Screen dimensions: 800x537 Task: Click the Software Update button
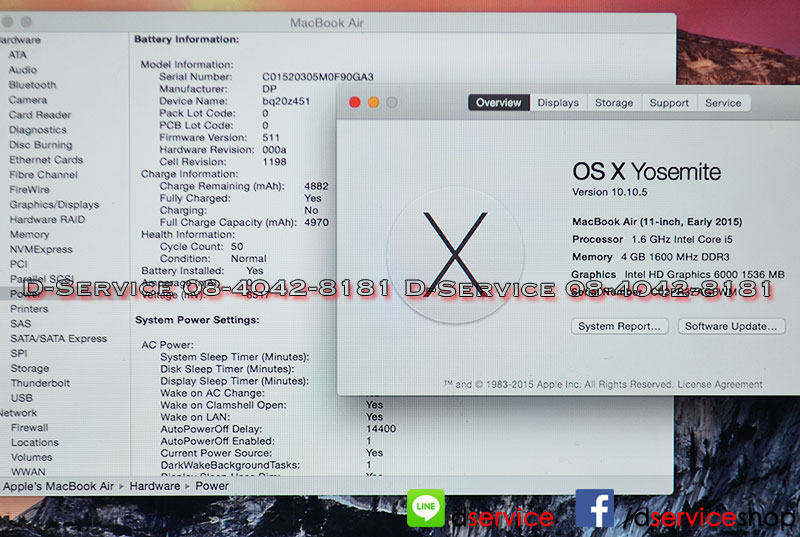coord(731,326)
